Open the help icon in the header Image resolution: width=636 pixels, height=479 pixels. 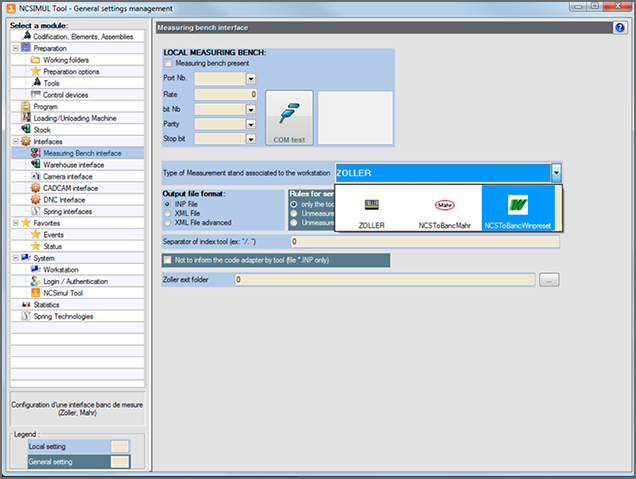coord(620,27)
